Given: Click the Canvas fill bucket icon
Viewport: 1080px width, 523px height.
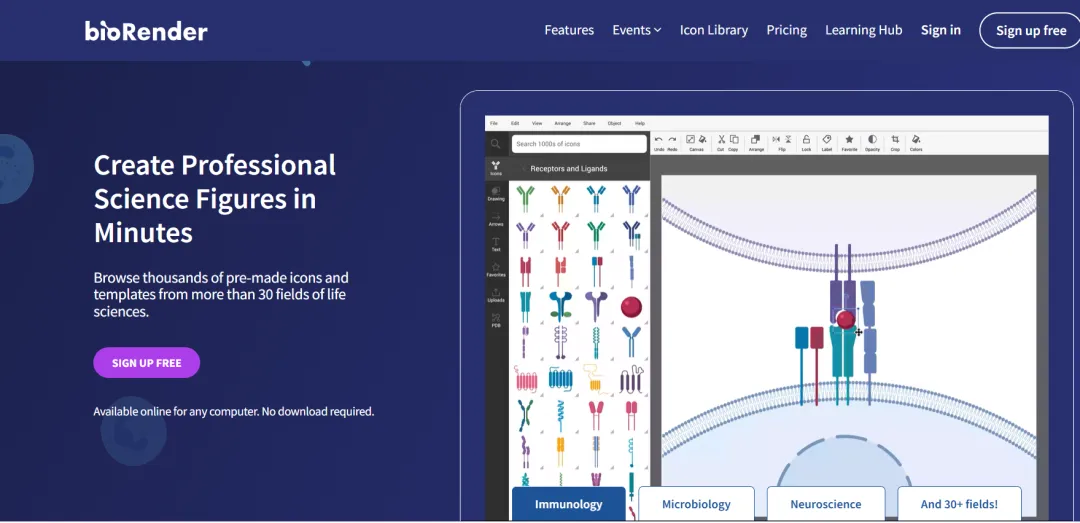Looking at the screenshot, I should 702,139.
